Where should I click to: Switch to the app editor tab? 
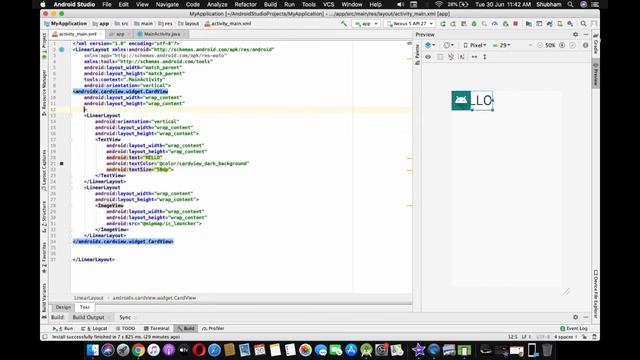click(118, 34)
